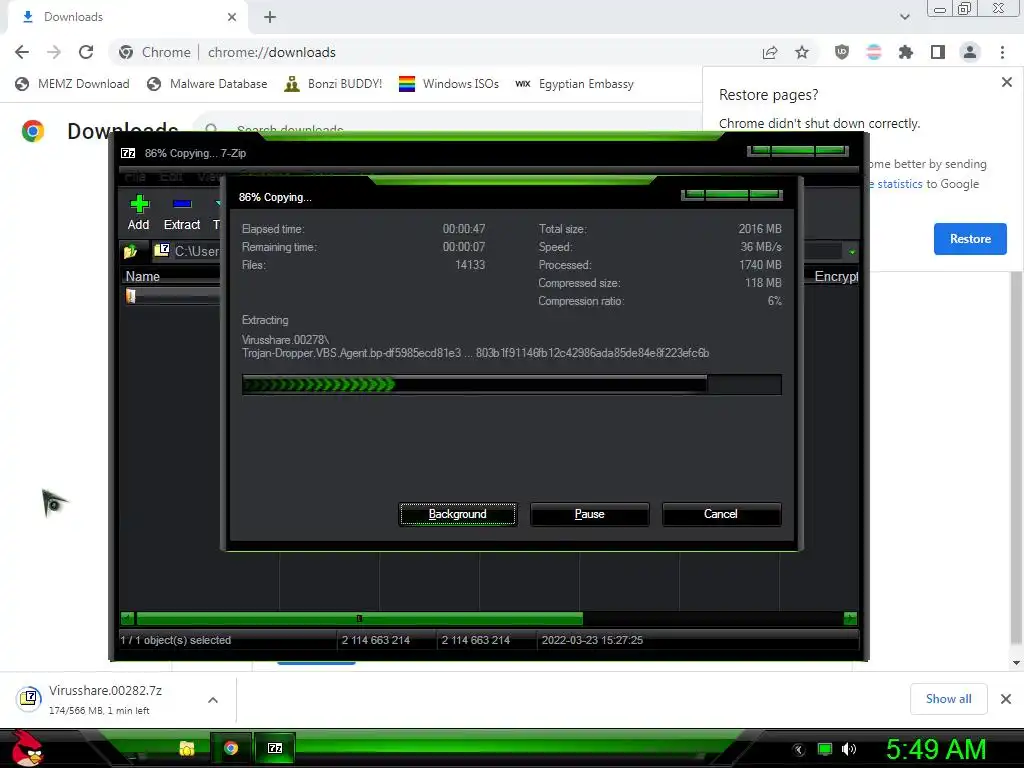Open Chrome's three-dot menu

(x=1002, y=52)
